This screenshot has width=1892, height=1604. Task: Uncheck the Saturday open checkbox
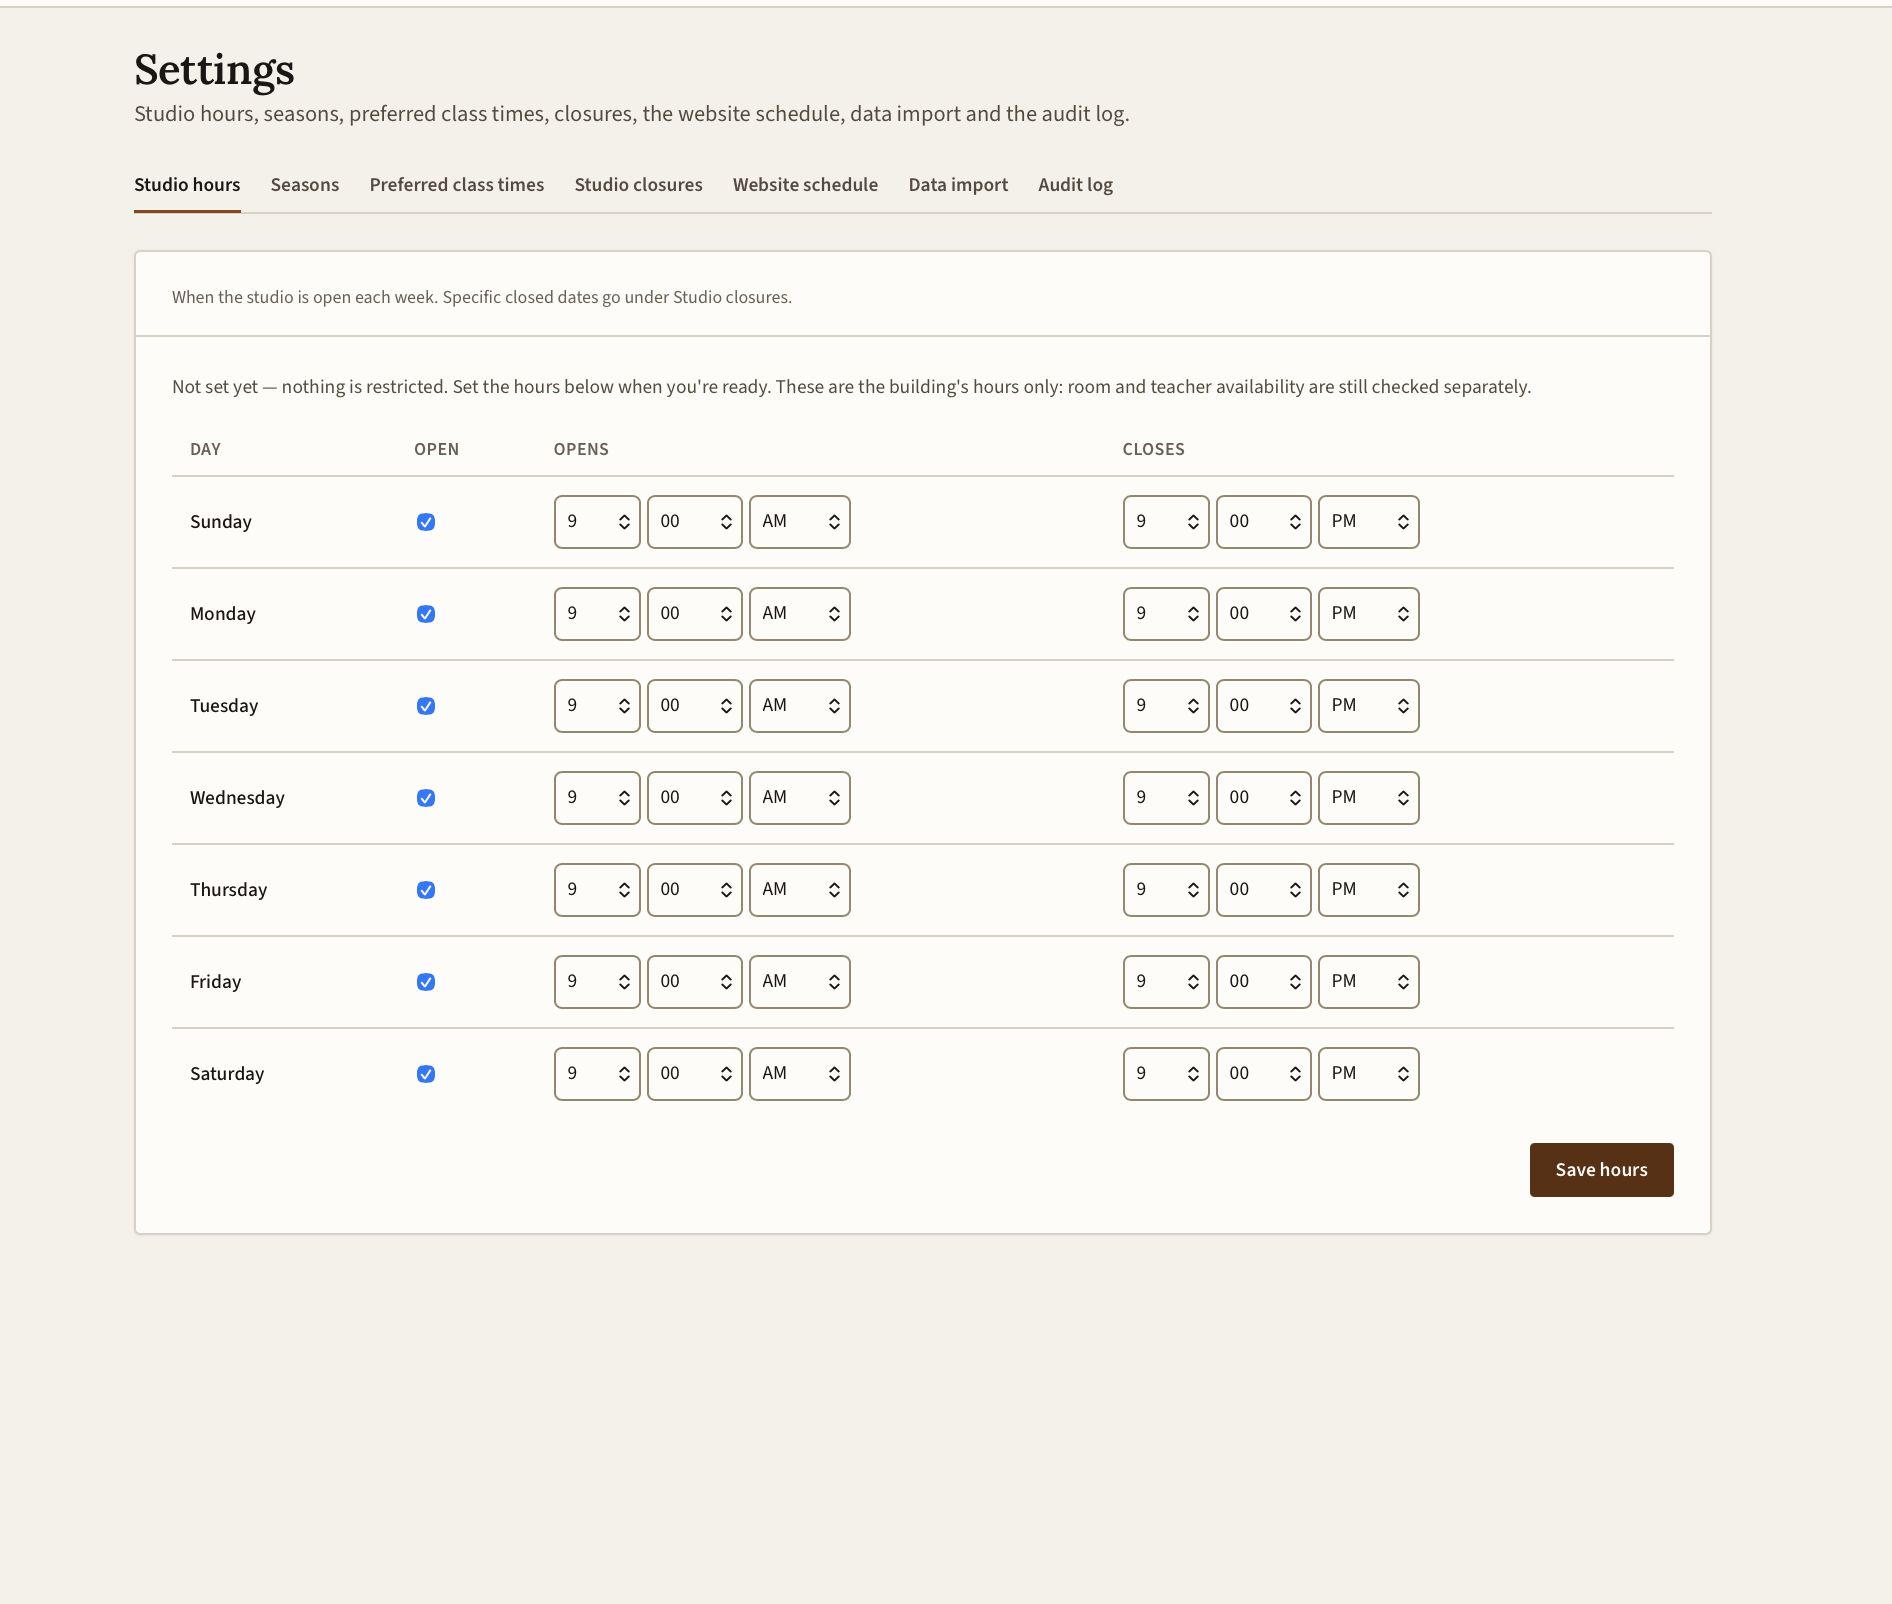point(426,1074)
